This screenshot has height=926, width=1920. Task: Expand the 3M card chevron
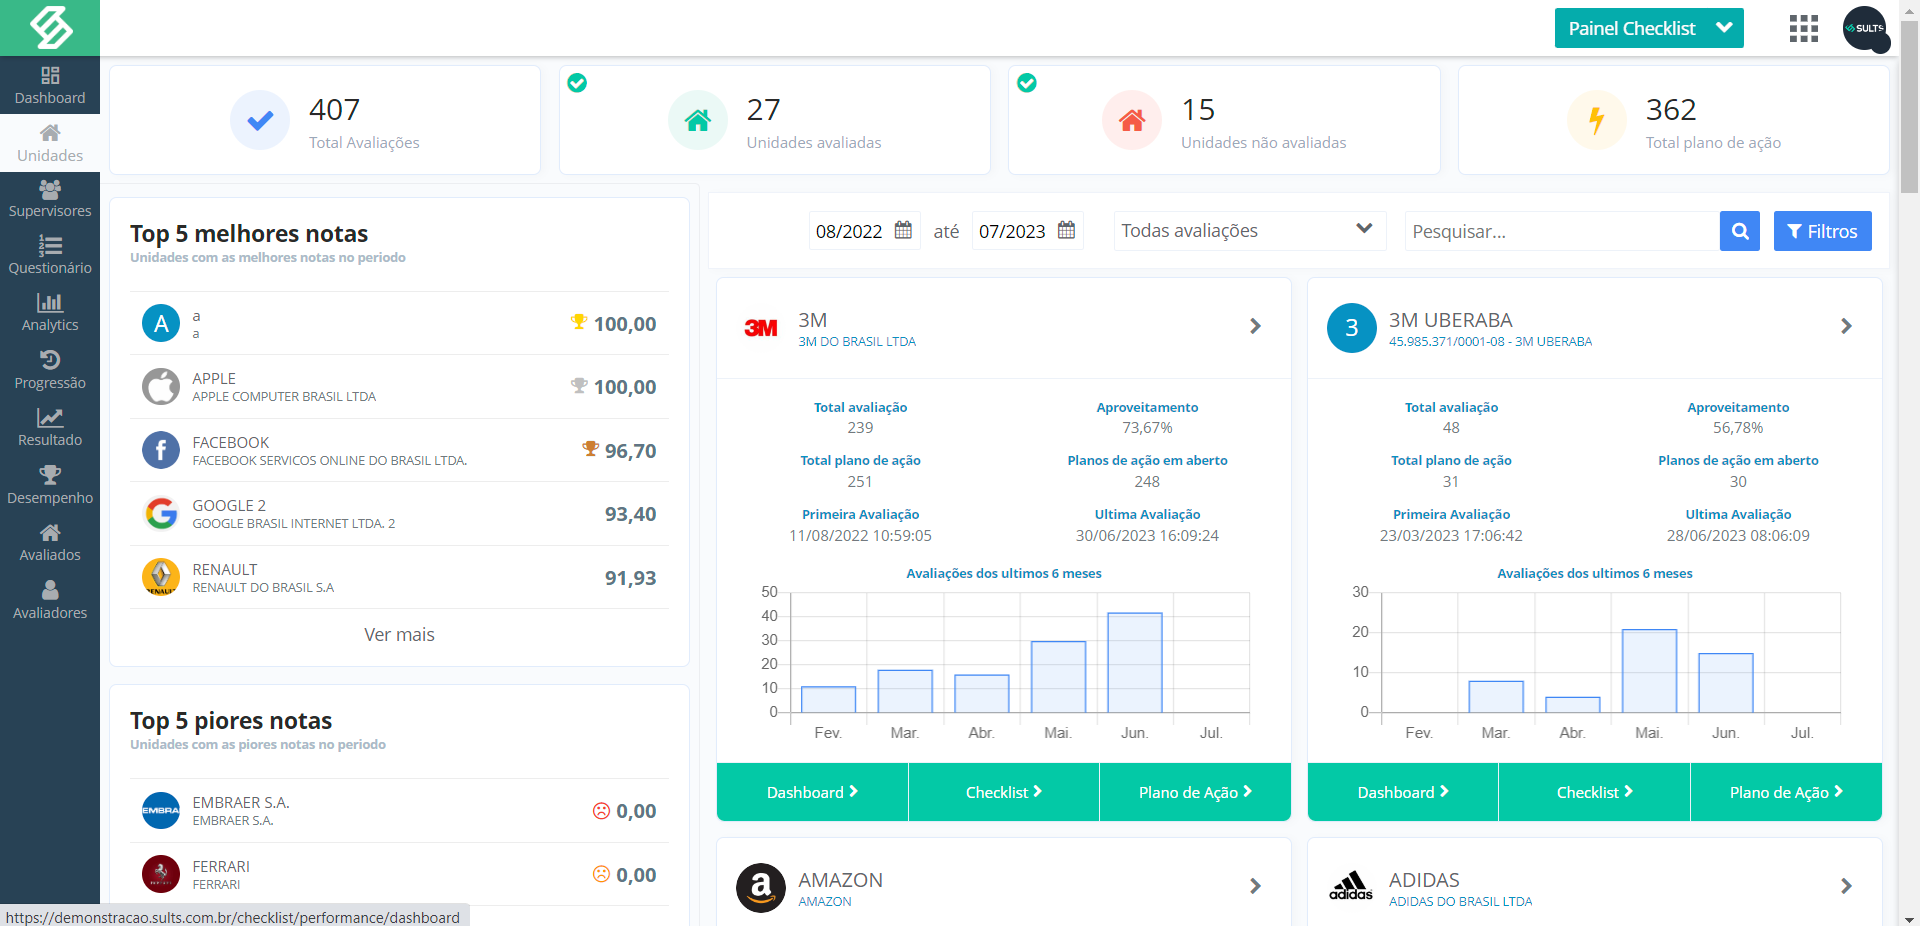click(x=1256, y=326)
